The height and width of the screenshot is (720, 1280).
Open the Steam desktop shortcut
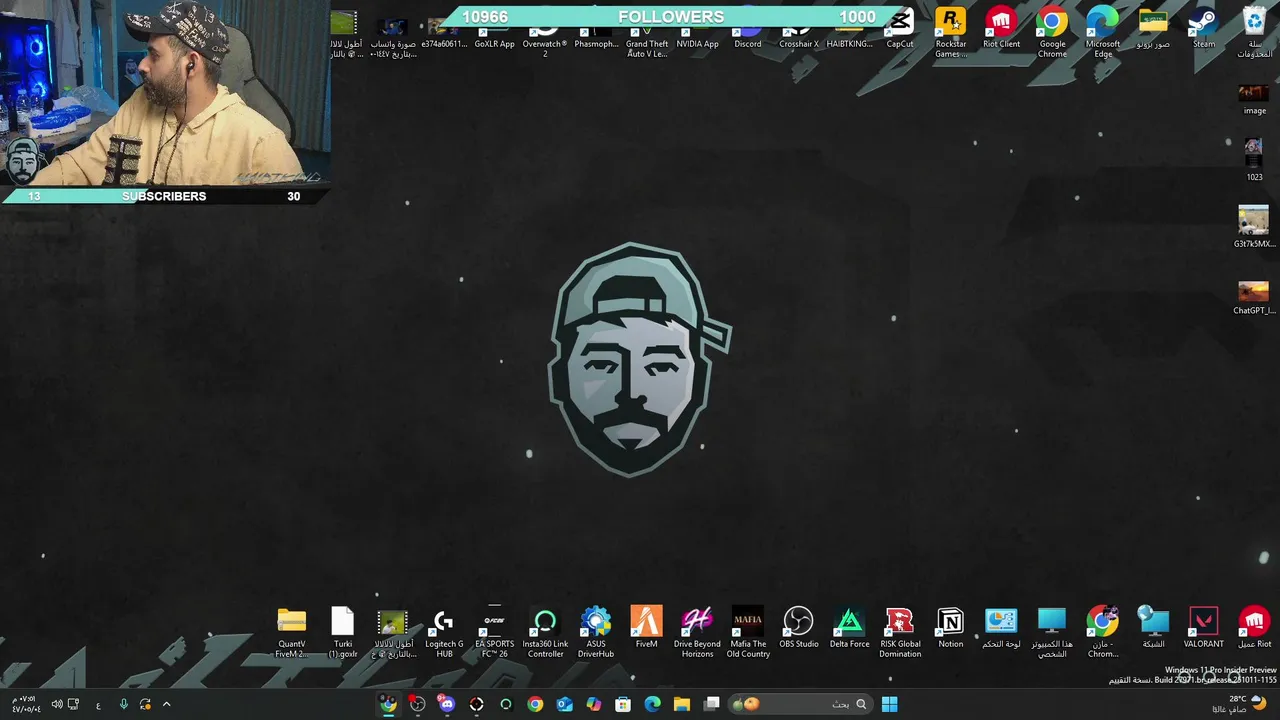click(x=1203, y=28)
